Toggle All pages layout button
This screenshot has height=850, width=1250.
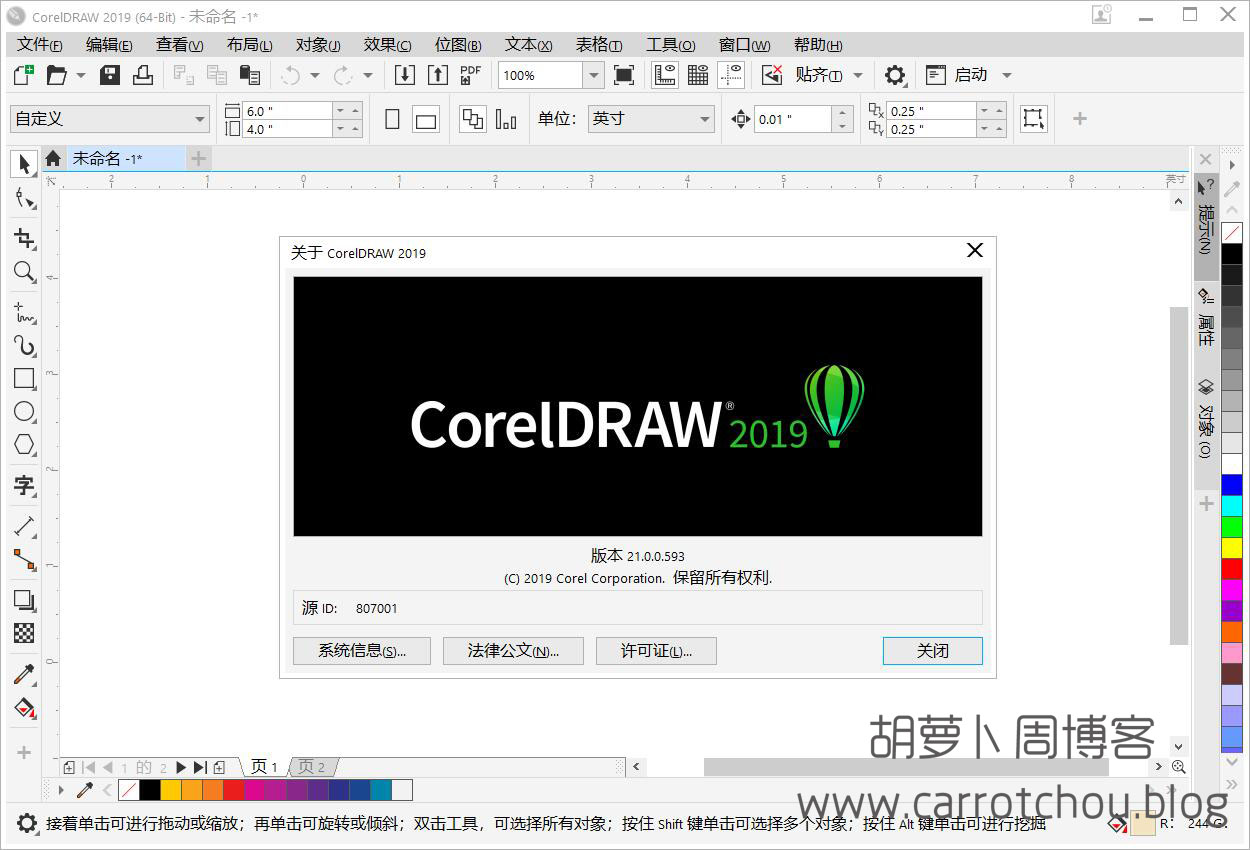click(x=472, y=119)
